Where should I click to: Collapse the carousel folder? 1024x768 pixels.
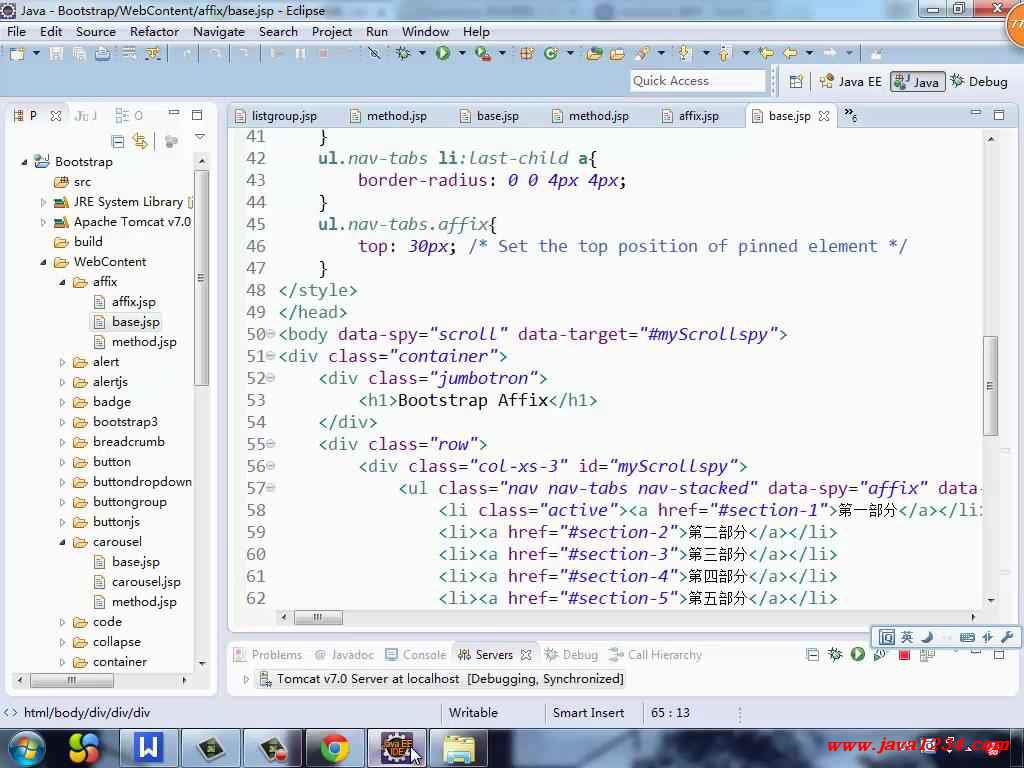pos(62,542)
